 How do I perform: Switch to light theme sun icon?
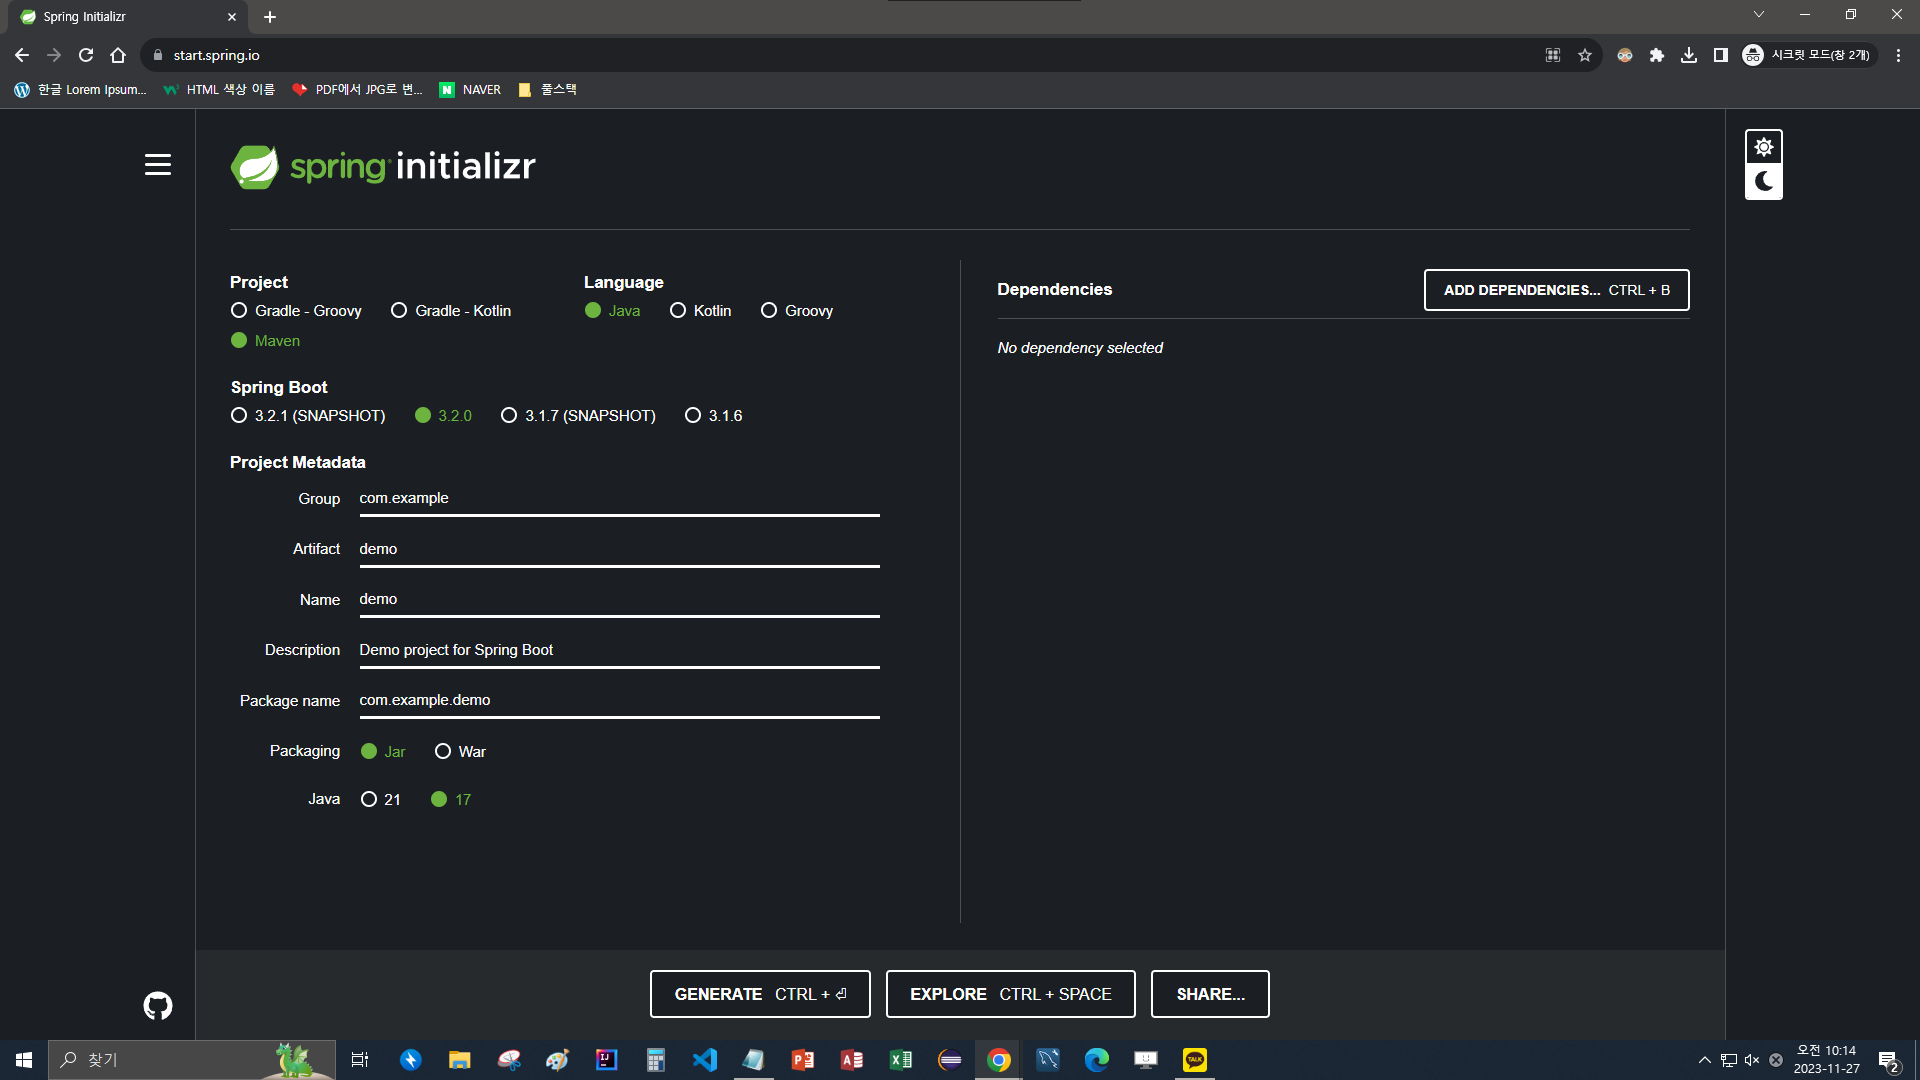1763,147
